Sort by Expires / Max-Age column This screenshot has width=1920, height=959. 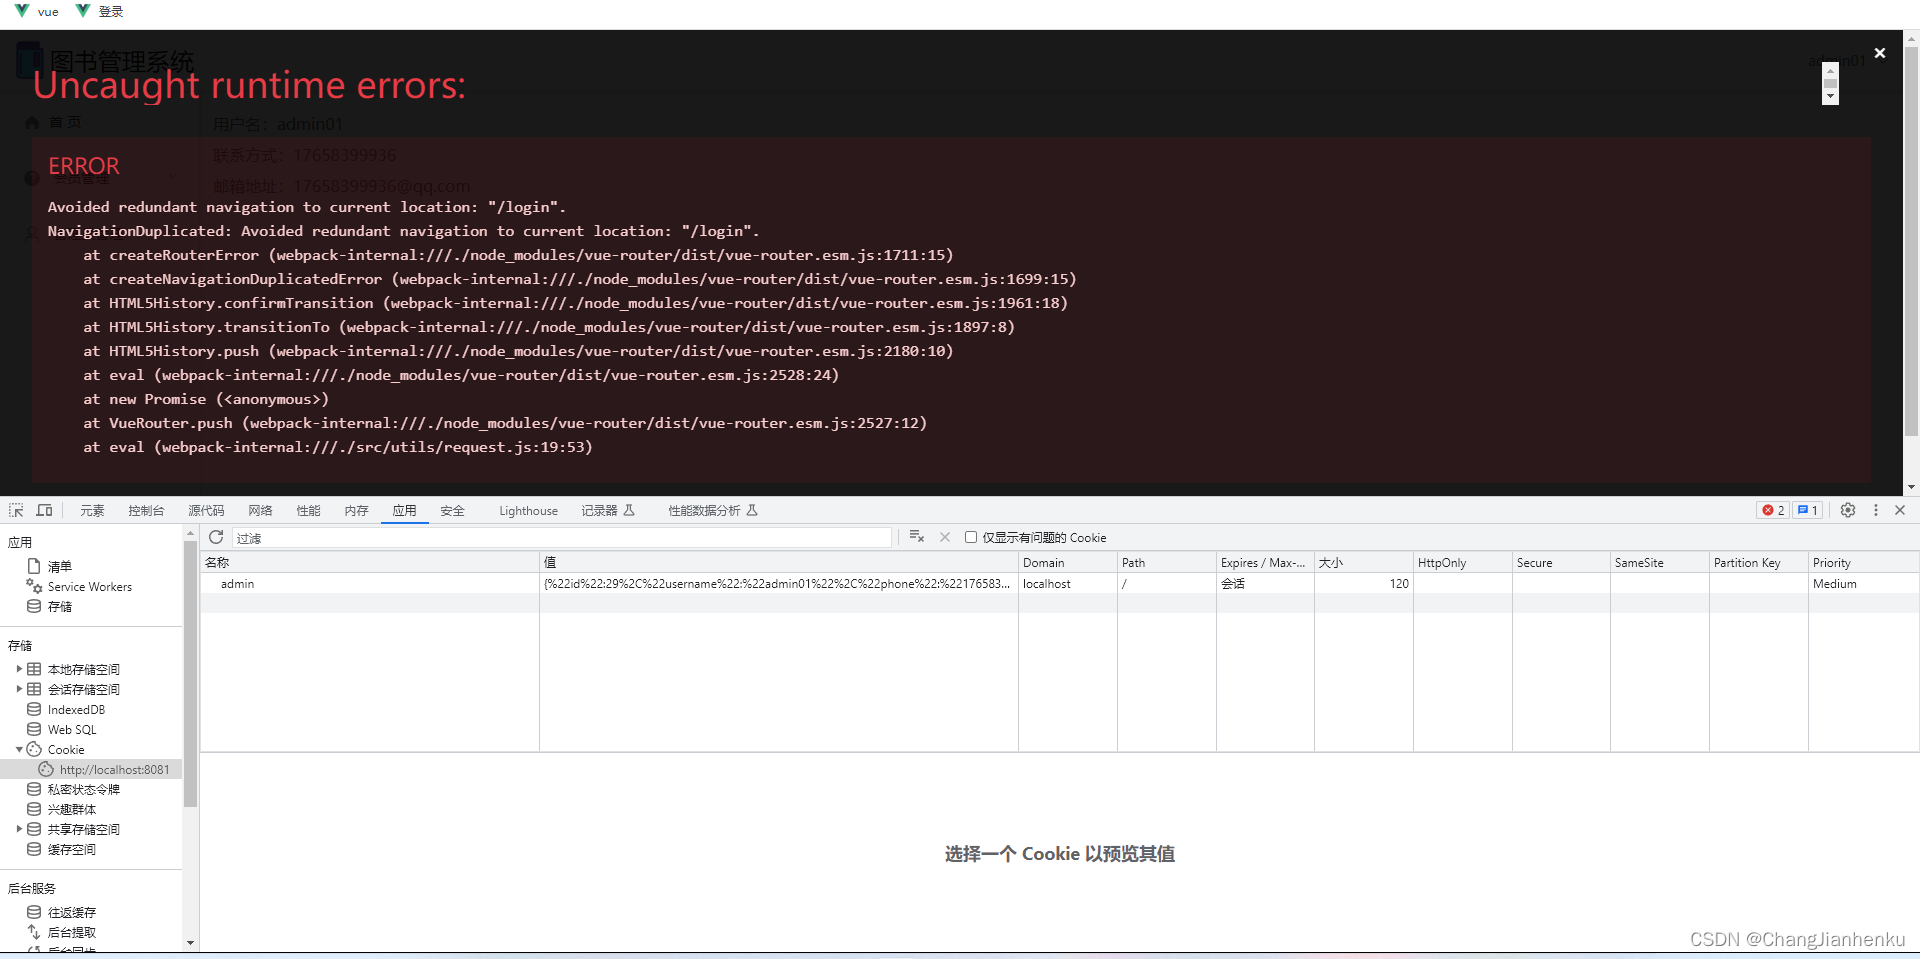(x=1265, y=562)
